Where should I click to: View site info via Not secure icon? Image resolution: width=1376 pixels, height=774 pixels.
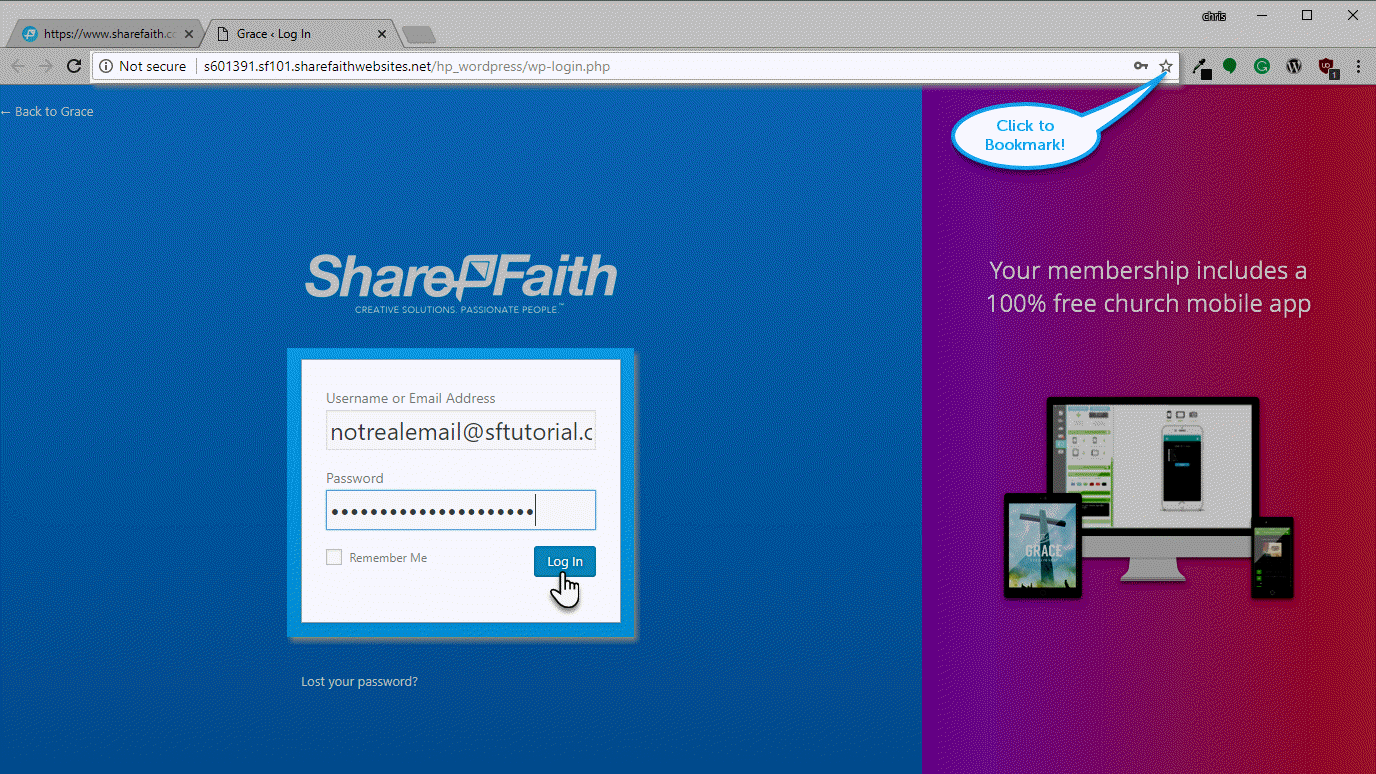106,66
